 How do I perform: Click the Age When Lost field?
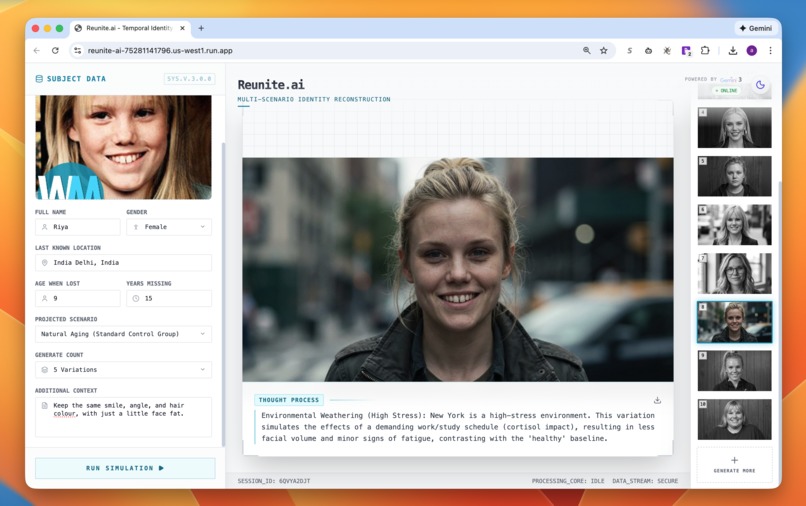click(78, 298)
